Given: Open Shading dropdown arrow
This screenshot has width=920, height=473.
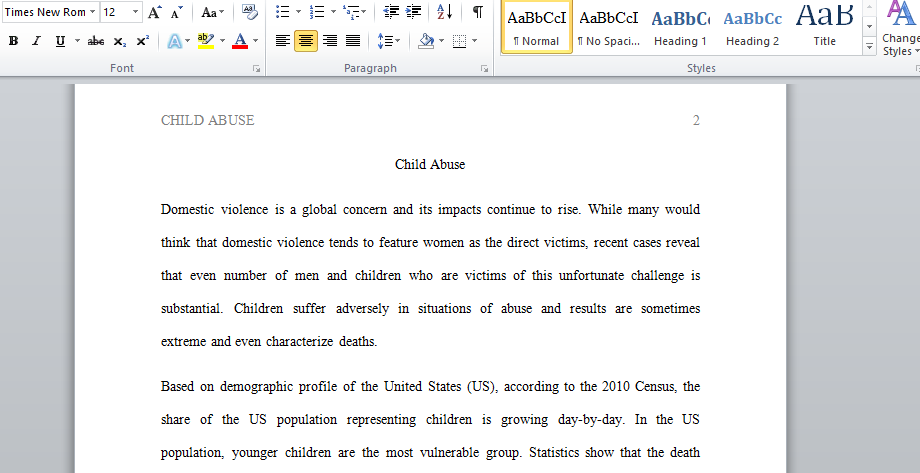Looking at the screenshot, I should (x=441, y=41).
